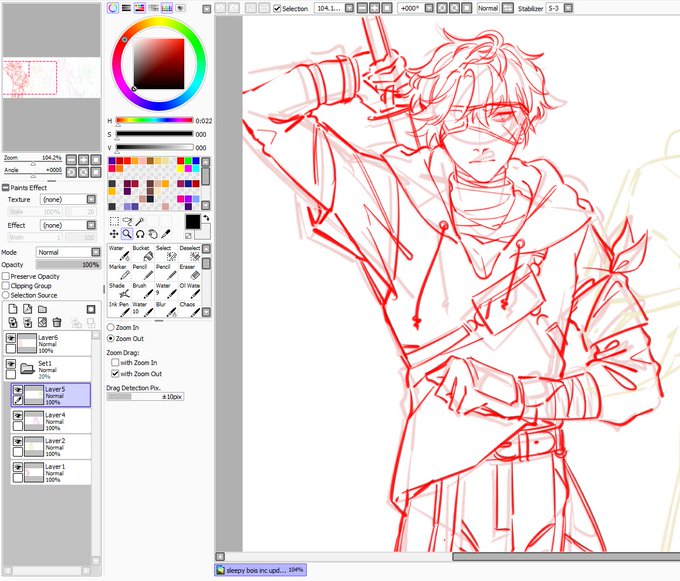
Task: Click the brush tool list down arrow
Action: (206, 312)
